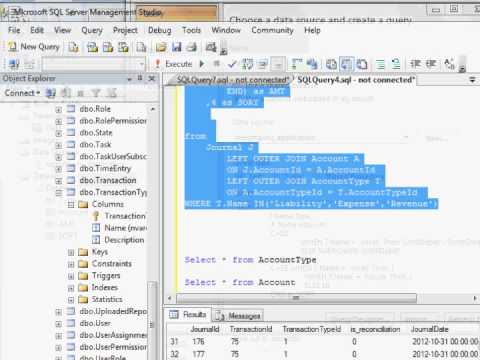The height and width of the screenshot is (360, 480).
Task: Click the Save file disk icon
Action: (176, 47)
